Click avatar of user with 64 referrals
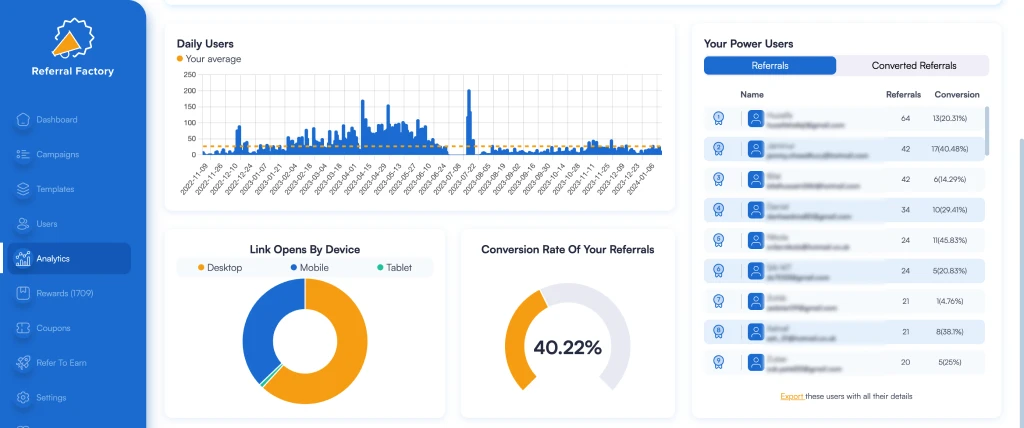The width and height of the screenshot is (1024, 428). click(756, 119)
